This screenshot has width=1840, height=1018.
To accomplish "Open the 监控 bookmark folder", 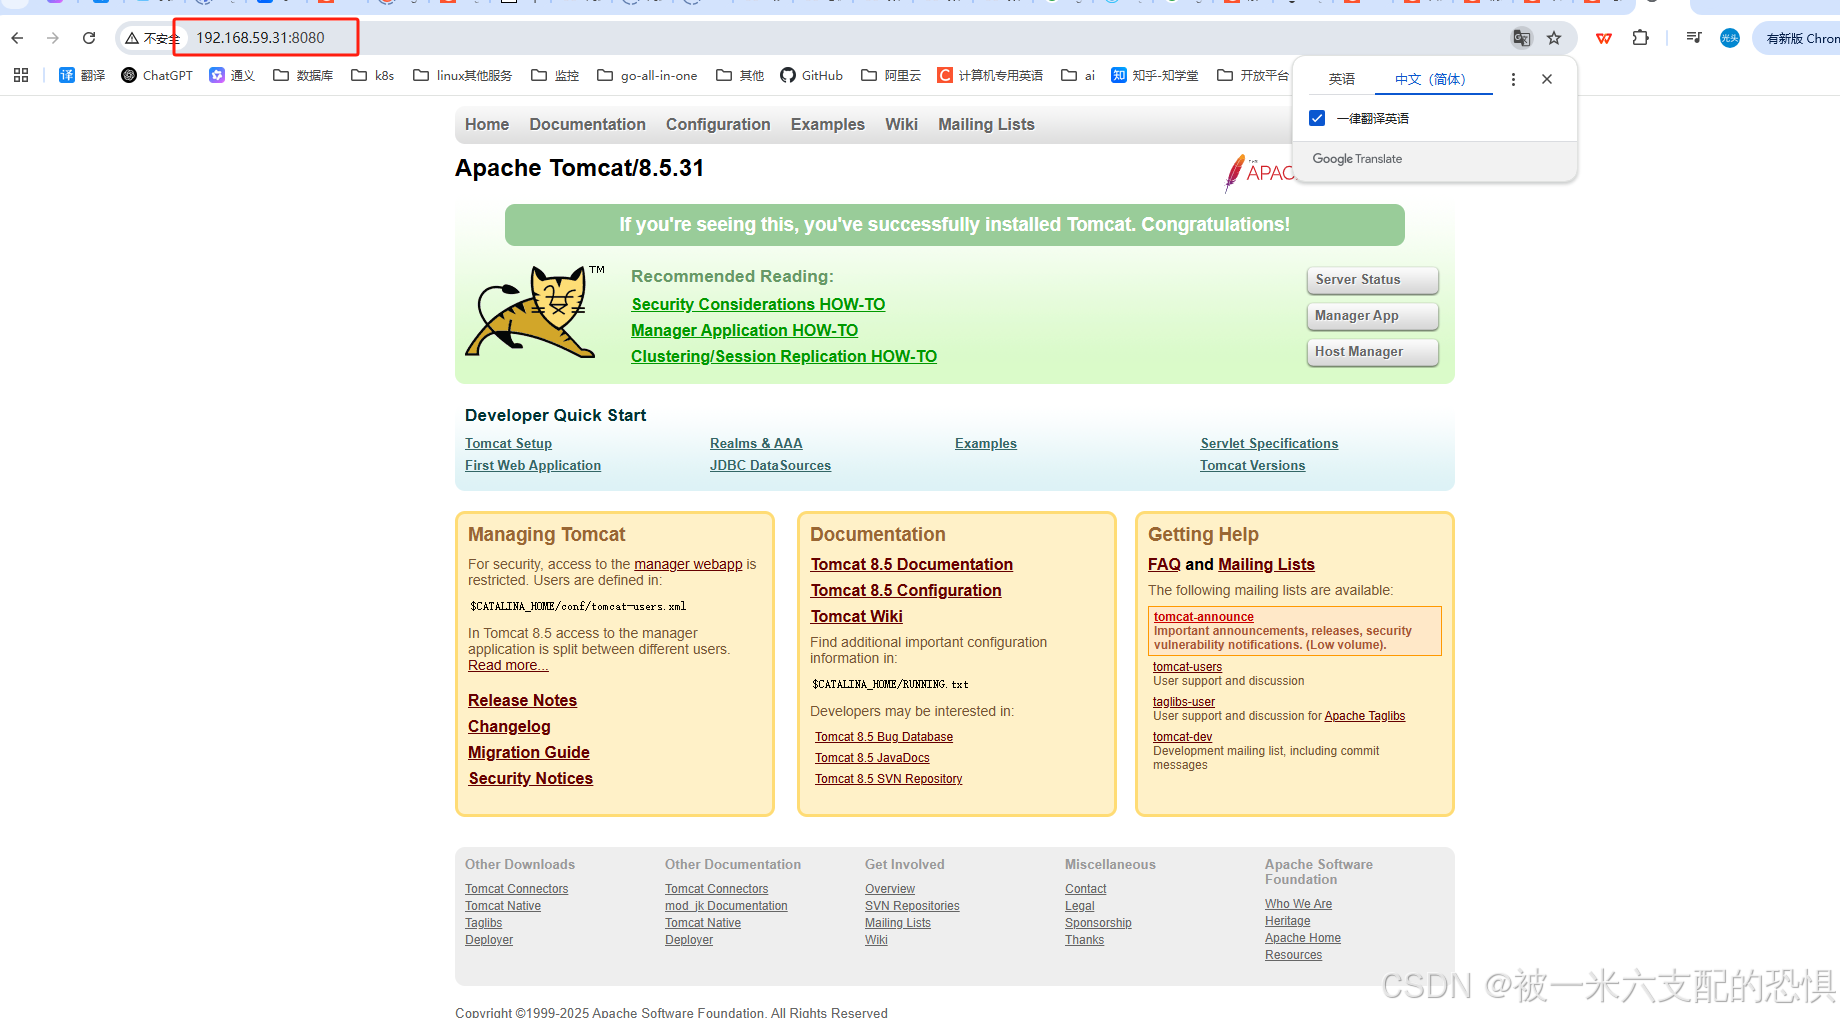I will click(555, 75).
